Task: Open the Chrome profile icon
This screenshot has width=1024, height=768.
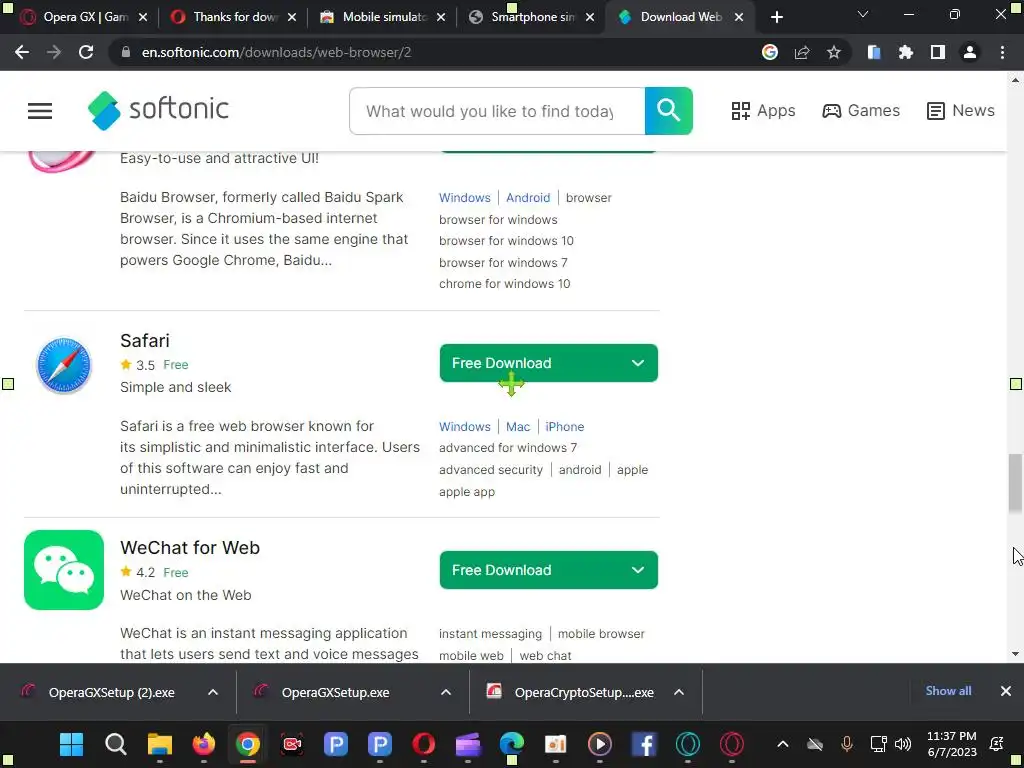Action: (970, 52)
